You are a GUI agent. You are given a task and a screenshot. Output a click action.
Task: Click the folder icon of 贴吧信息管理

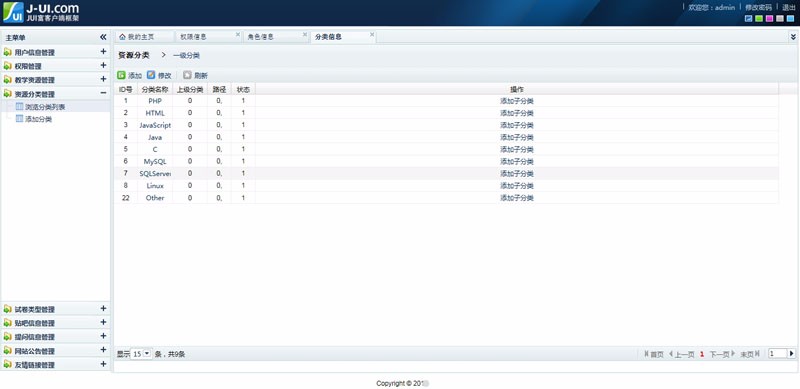pyautogui.click(x=7, y=323)
